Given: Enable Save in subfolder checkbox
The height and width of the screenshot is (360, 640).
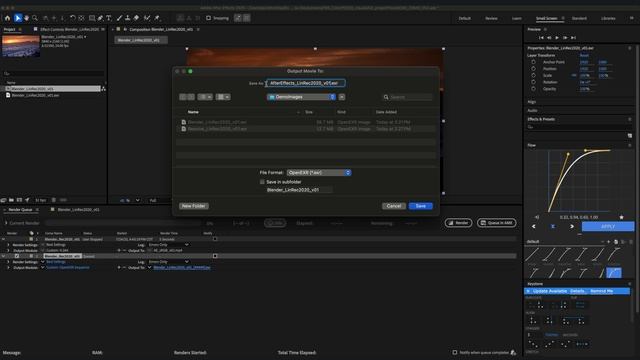Looking at the screenshot, I should [x=262, y=182].
